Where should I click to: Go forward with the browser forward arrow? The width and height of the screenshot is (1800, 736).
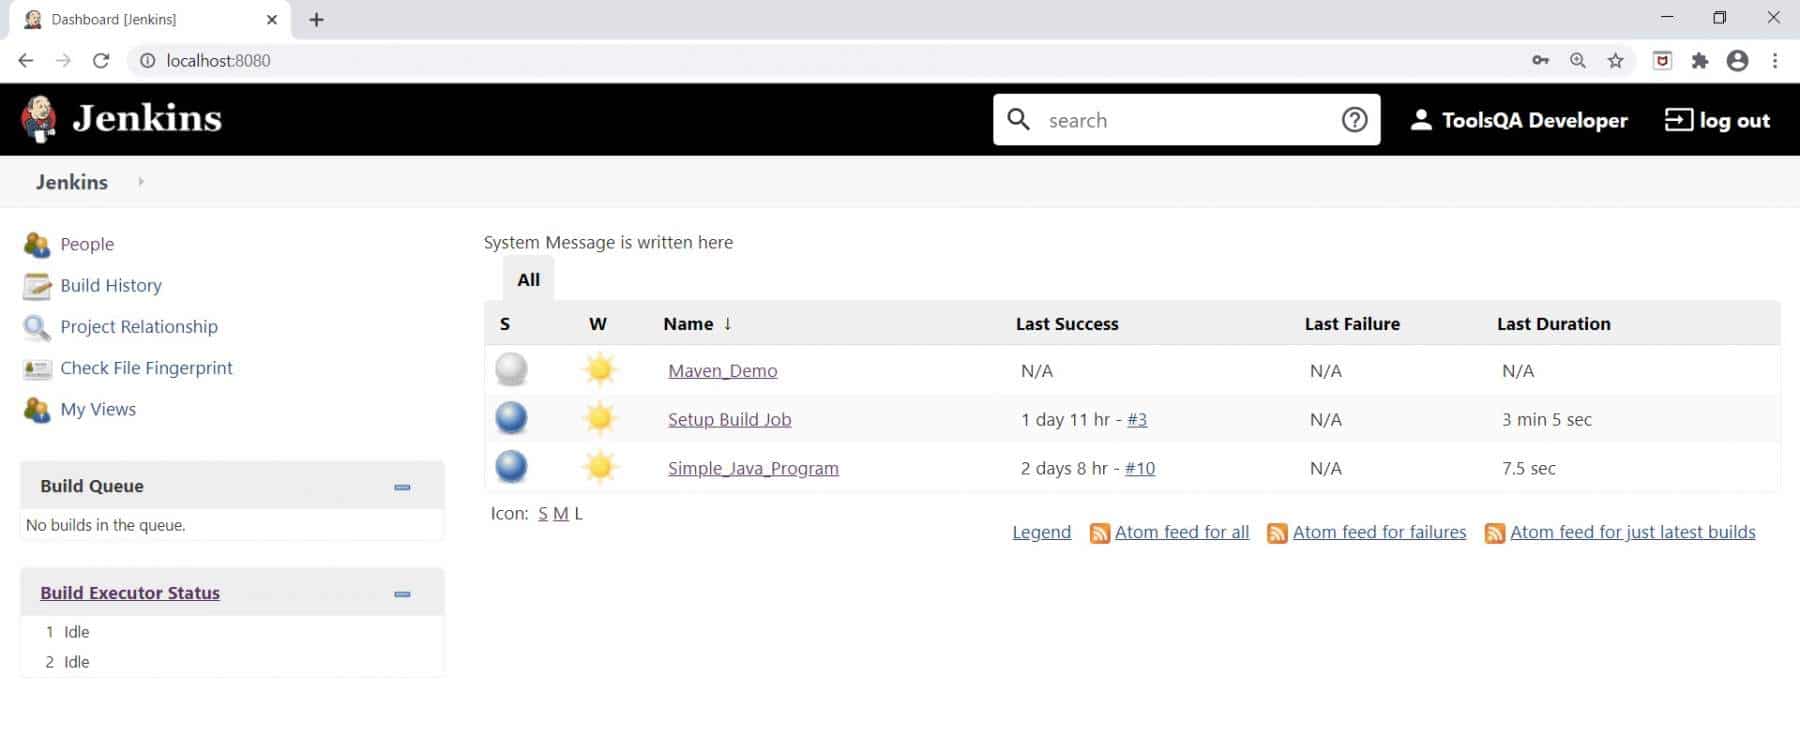click(x=63, y=61)
